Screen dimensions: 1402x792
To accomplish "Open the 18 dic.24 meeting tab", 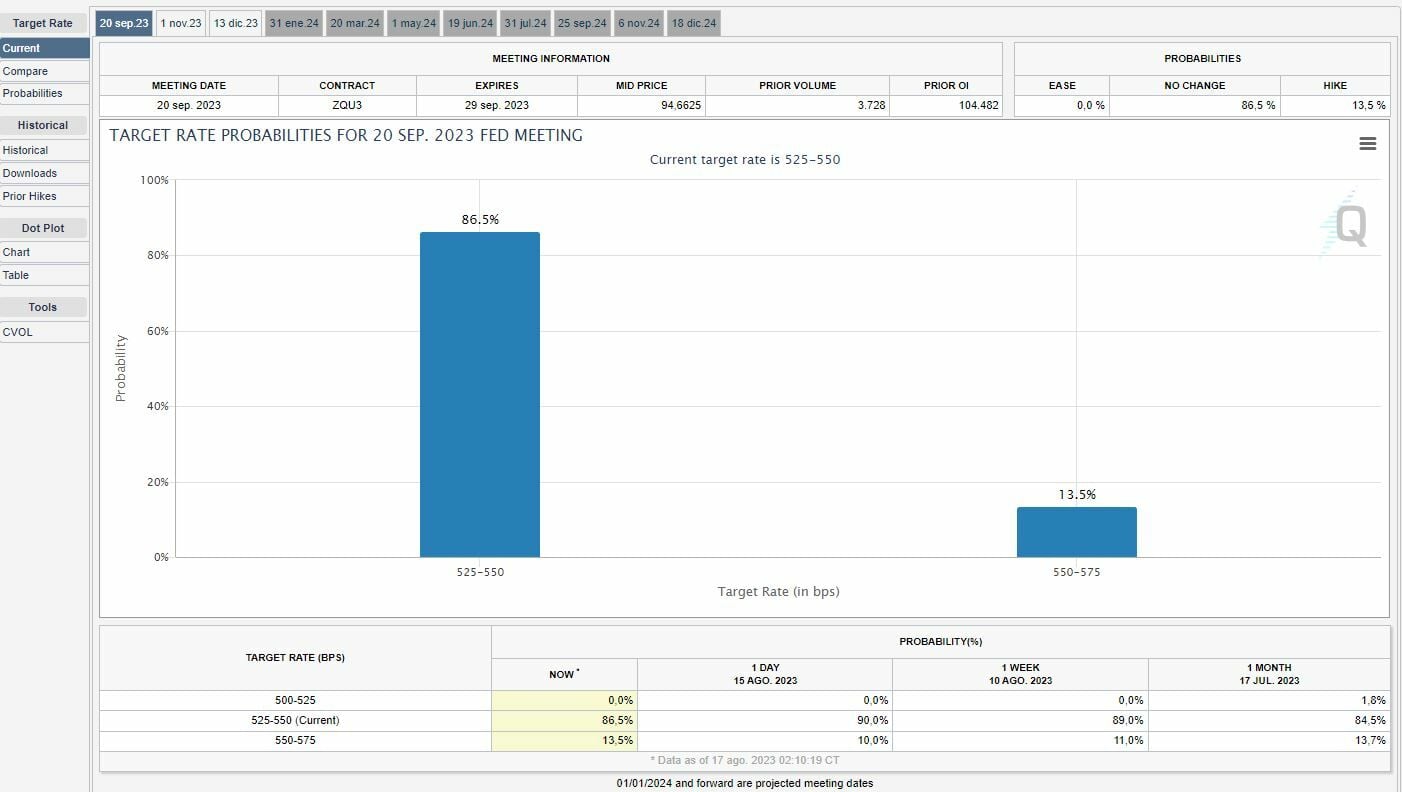I will [694, 23].
